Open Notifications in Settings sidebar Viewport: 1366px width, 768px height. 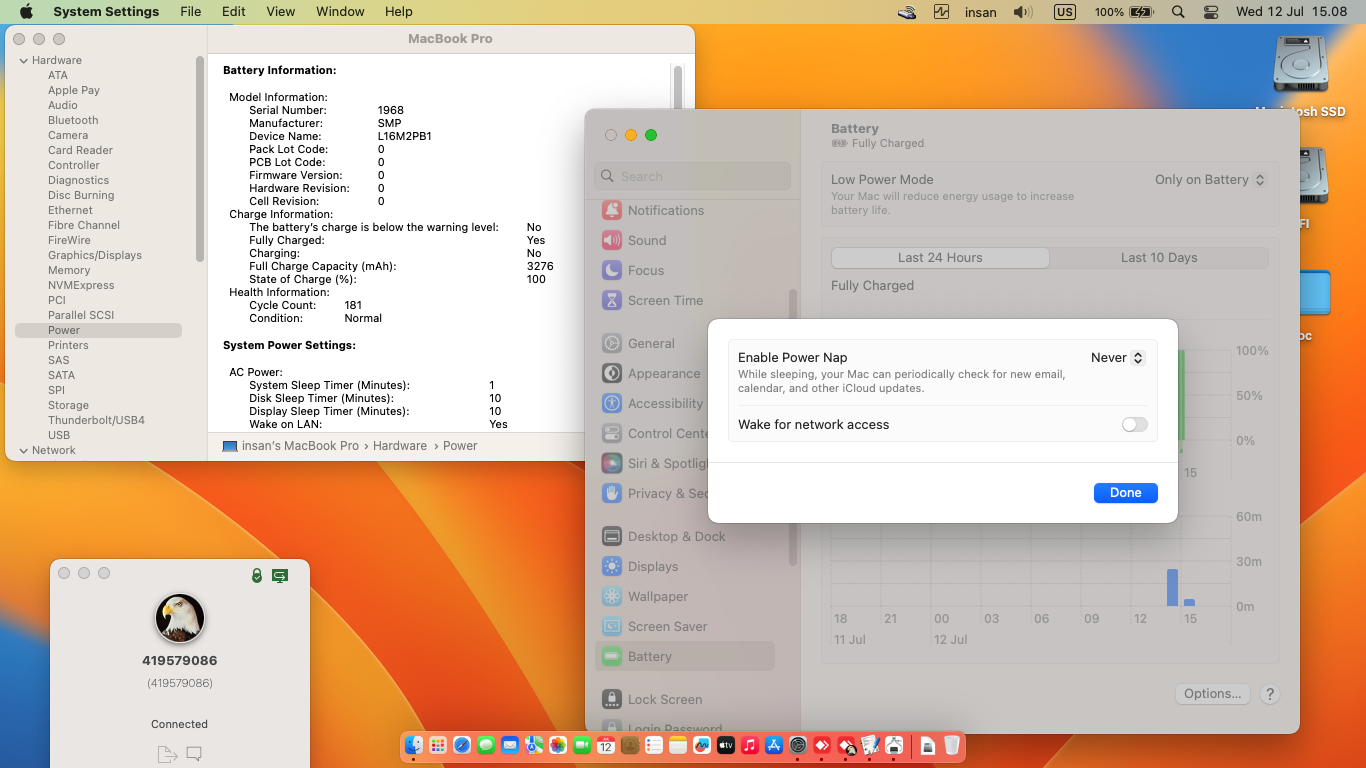pyautogui.click(x=612, y=211)
